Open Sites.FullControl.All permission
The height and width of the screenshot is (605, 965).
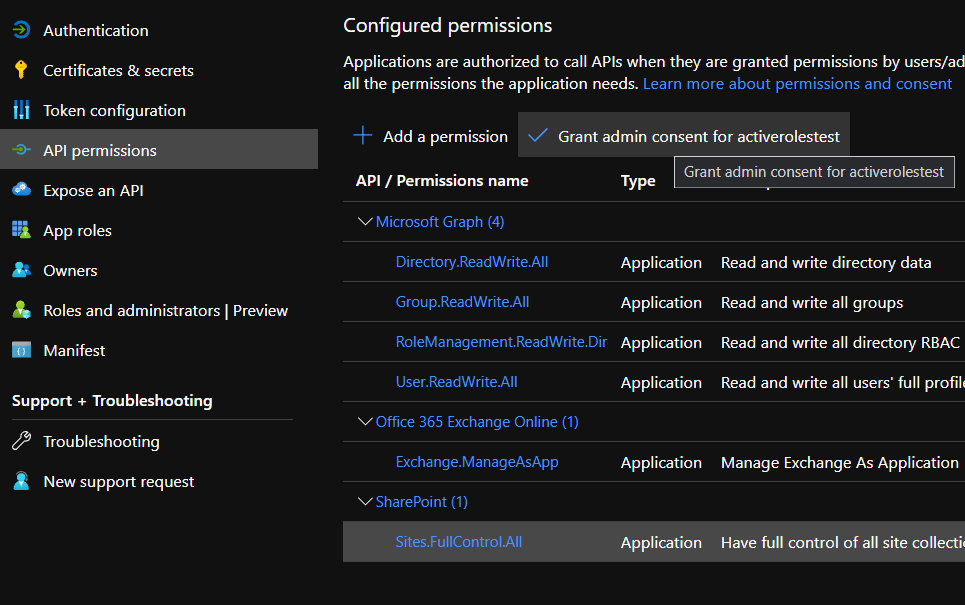(x=458, y=542)
